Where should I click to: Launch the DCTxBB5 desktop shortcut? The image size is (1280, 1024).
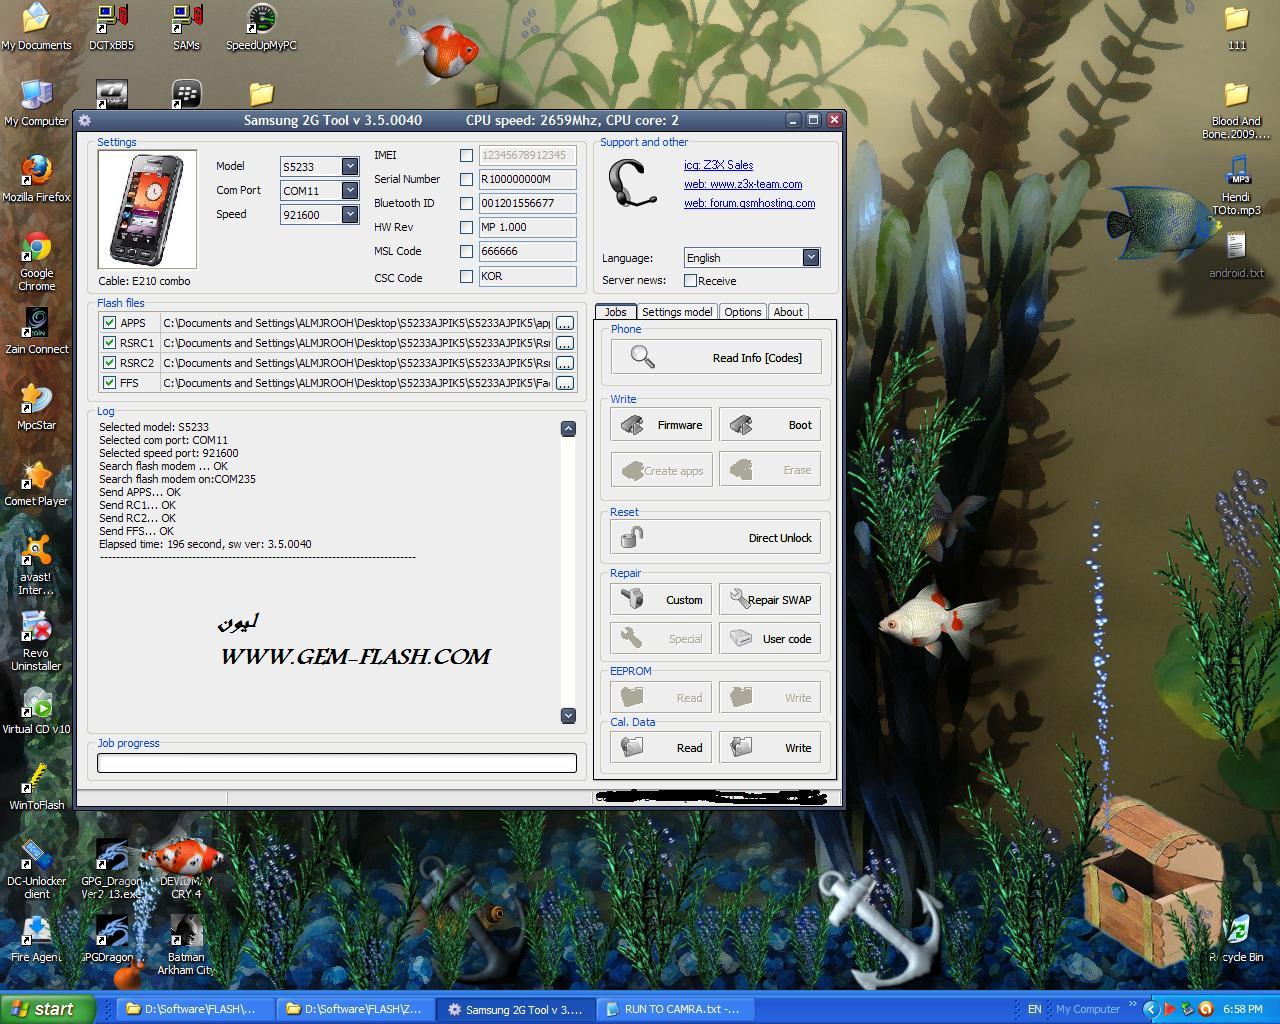point(111,27)
